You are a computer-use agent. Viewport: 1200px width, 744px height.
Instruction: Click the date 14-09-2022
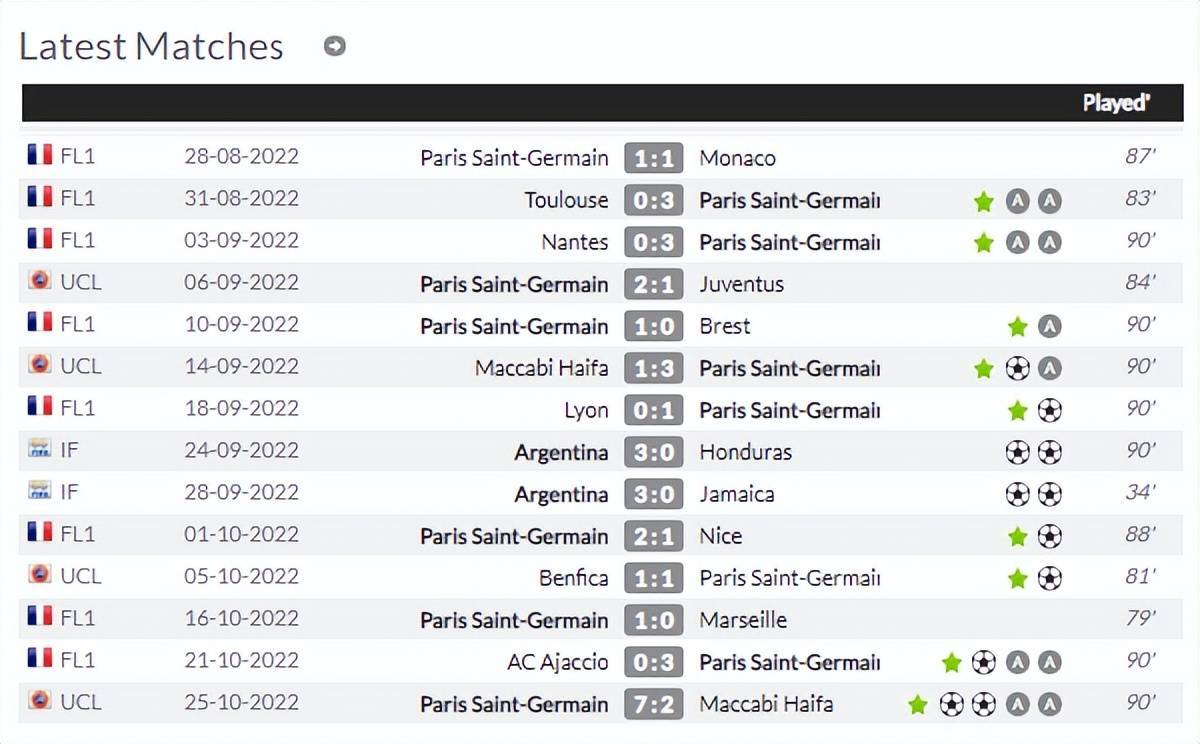pyautogui.click(x=241, y=366)
